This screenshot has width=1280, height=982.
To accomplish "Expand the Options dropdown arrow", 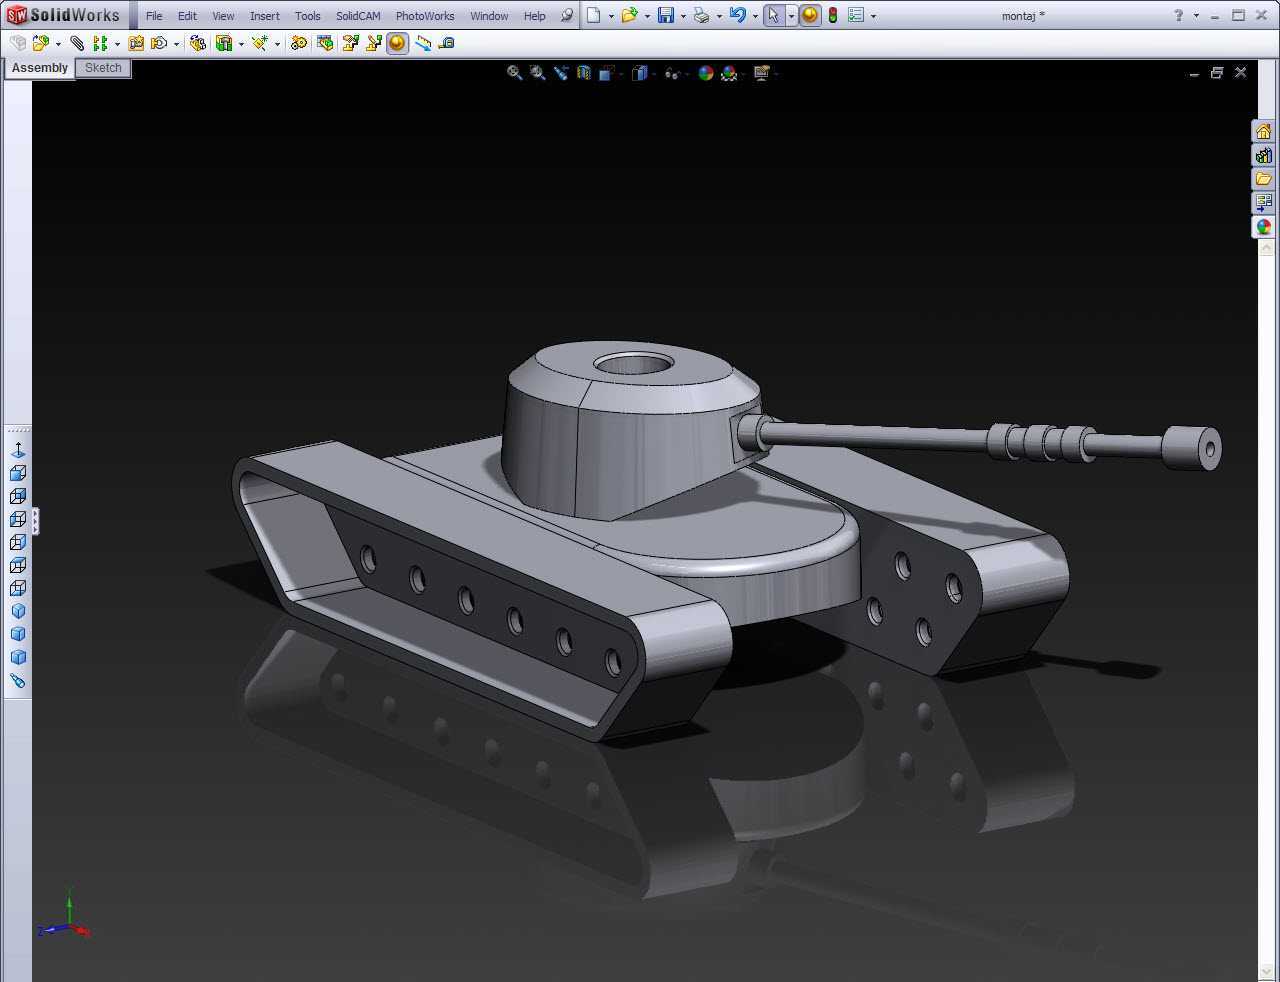I will [873, 16].
